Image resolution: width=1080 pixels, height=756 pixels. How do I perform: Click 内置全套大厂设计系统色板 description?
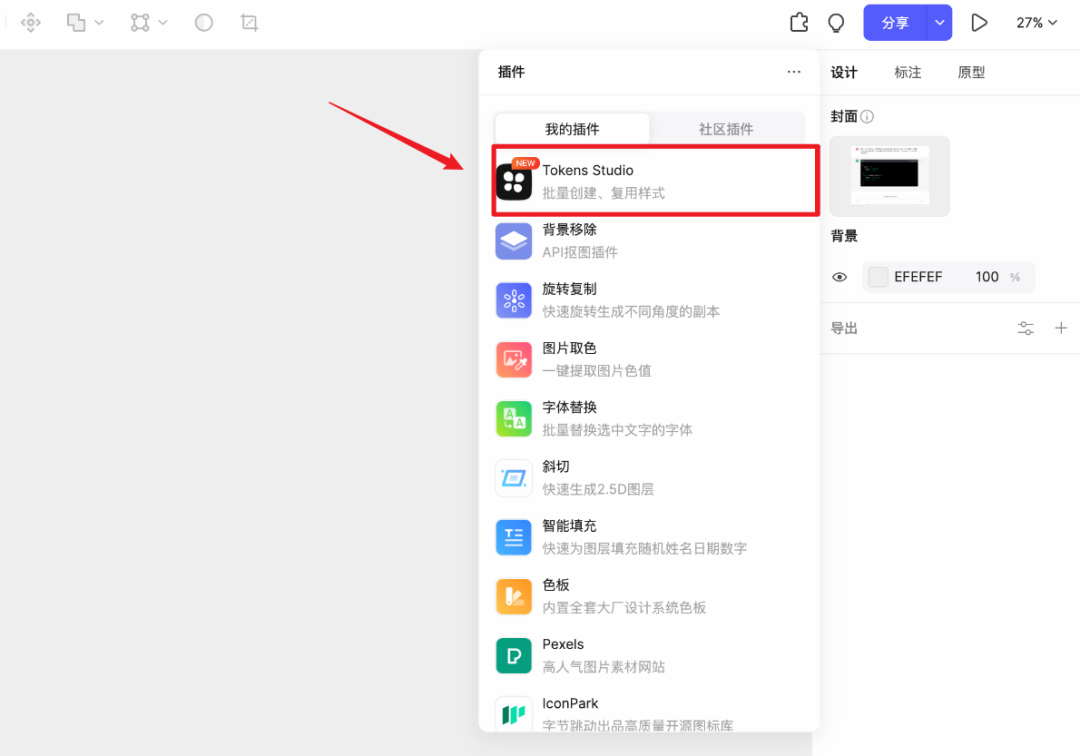624,607
